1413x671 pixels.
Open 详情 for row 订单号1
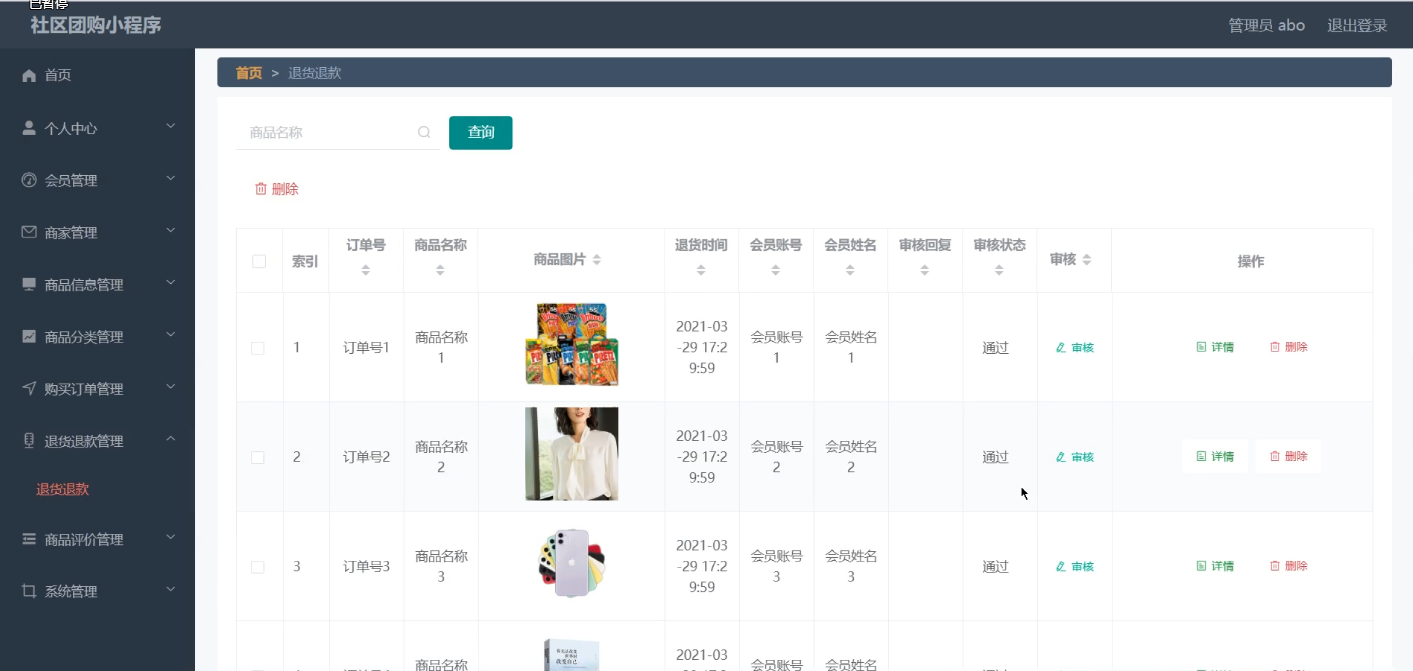pyautogui.click(x=1215, y=347)
